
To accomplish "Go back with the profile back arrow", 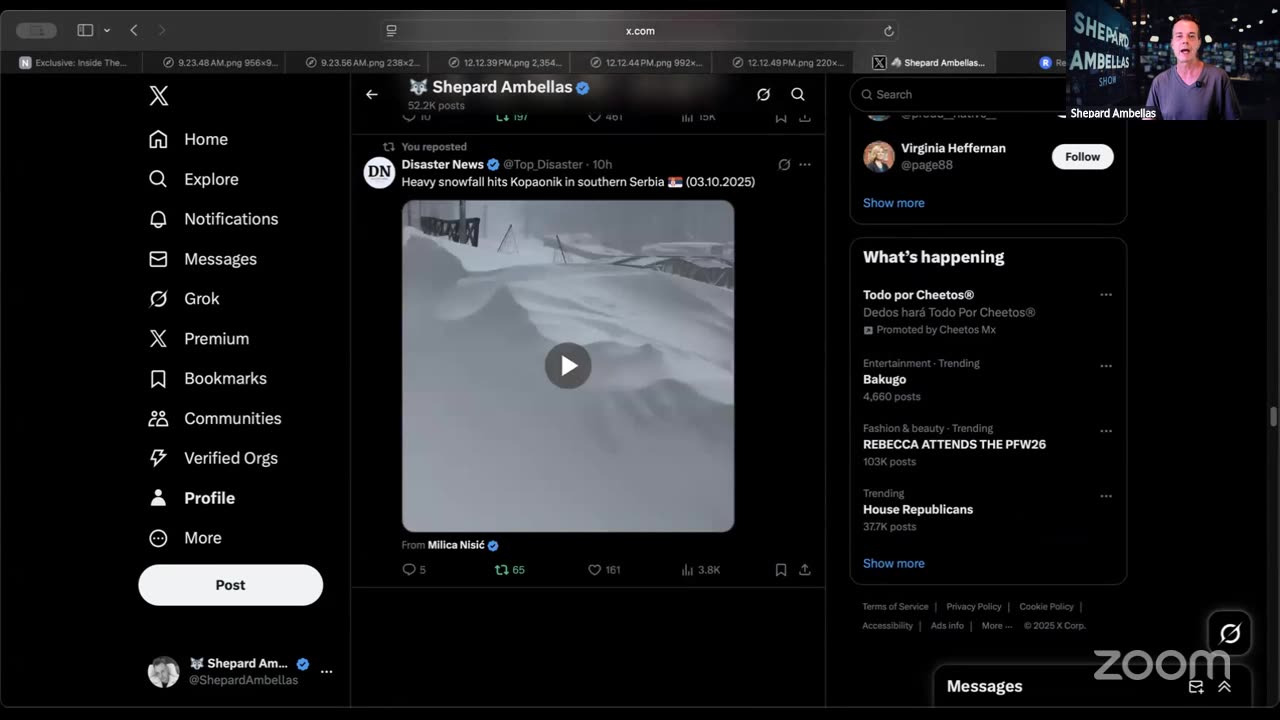I will (x=372, y=94).
